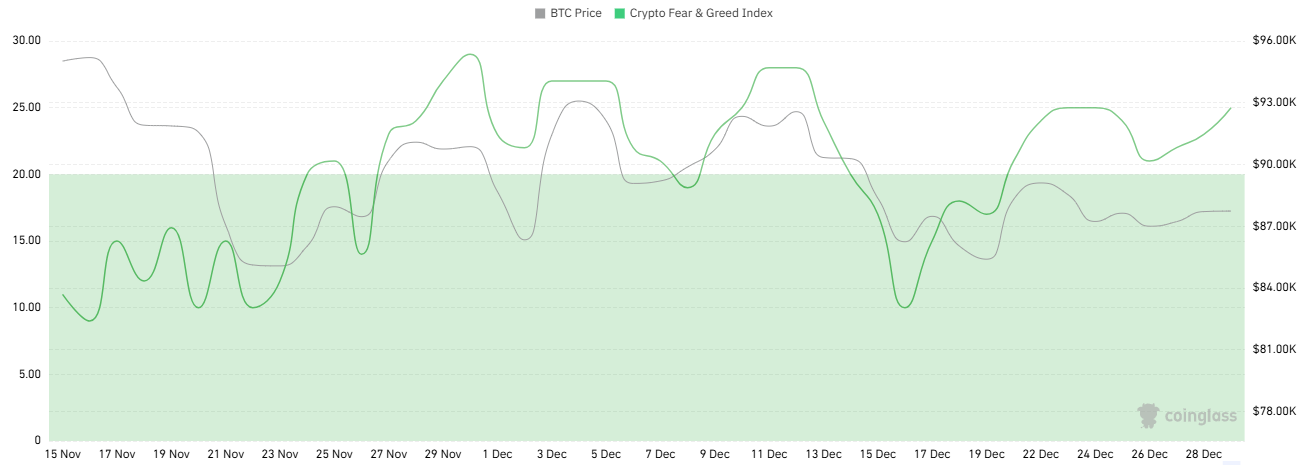Click the 13 Dec x-axis label
The height and width of the screenshot is (465, 1312).
click(822, 454)
